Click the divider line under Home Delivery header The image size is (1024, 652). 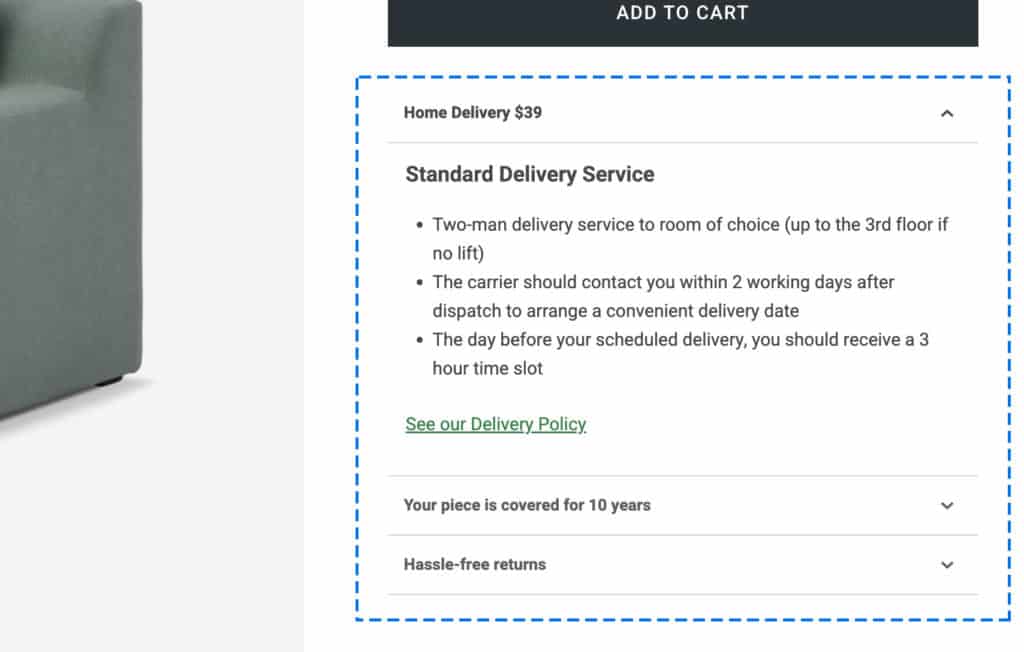point(682,142)
